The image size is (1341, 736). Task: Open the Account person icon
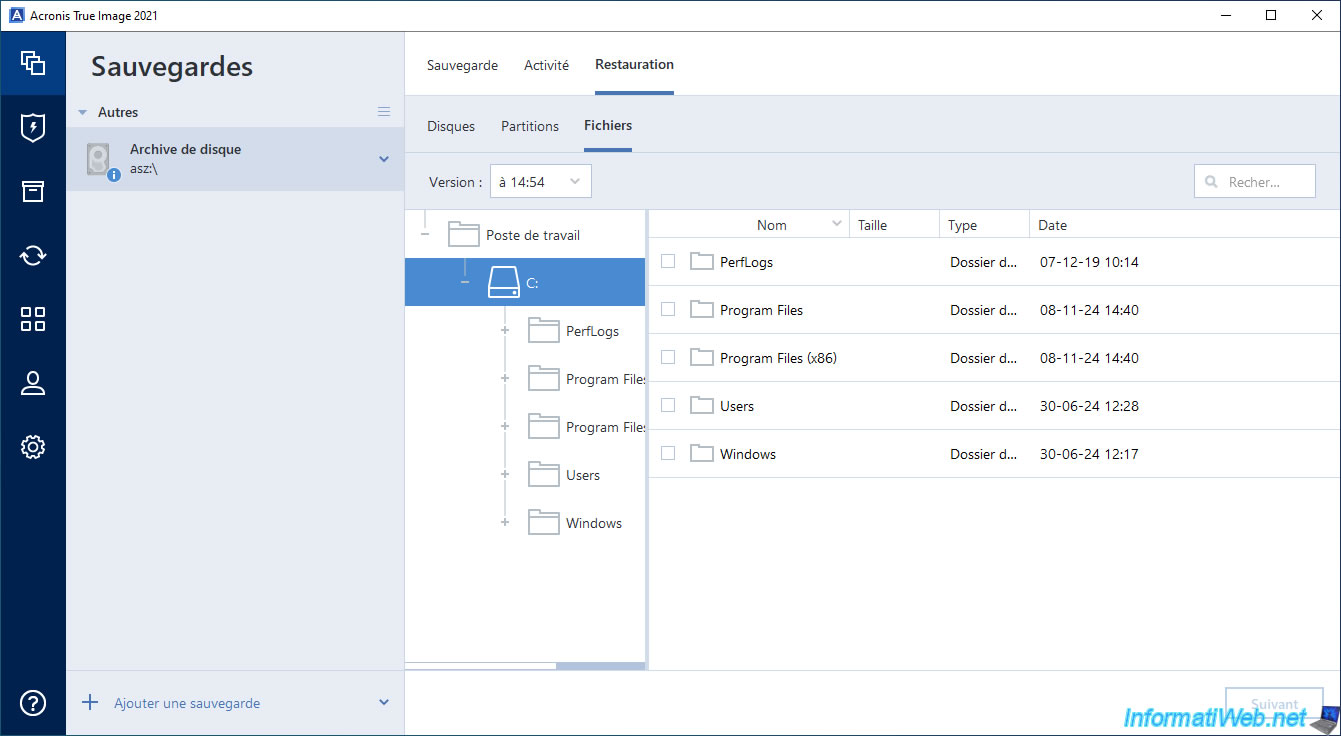33,383
